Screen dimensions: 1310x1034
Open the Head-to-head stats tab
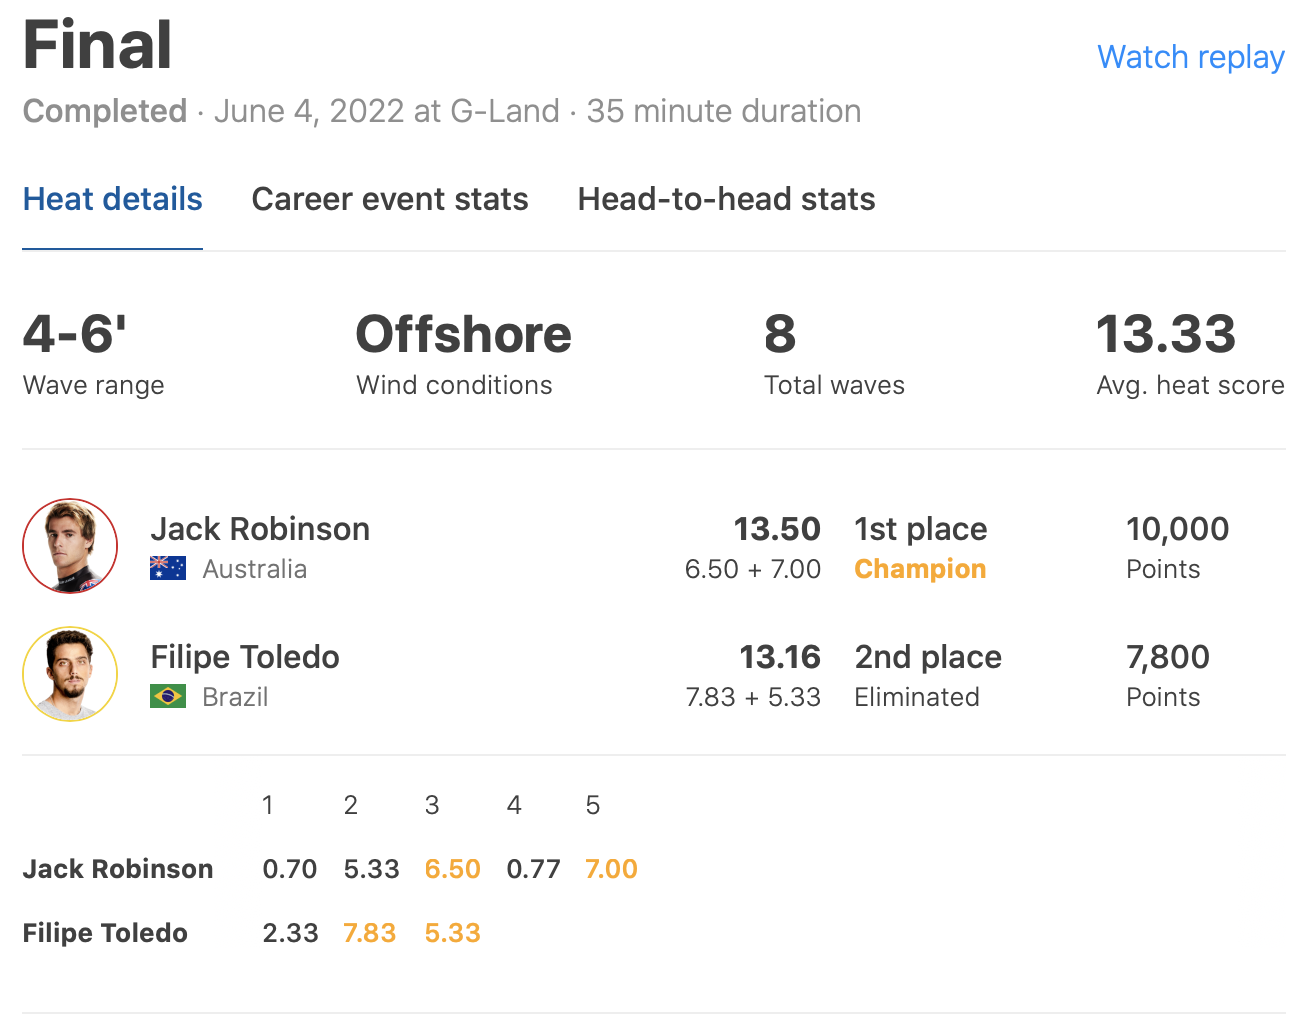[726, 199]
